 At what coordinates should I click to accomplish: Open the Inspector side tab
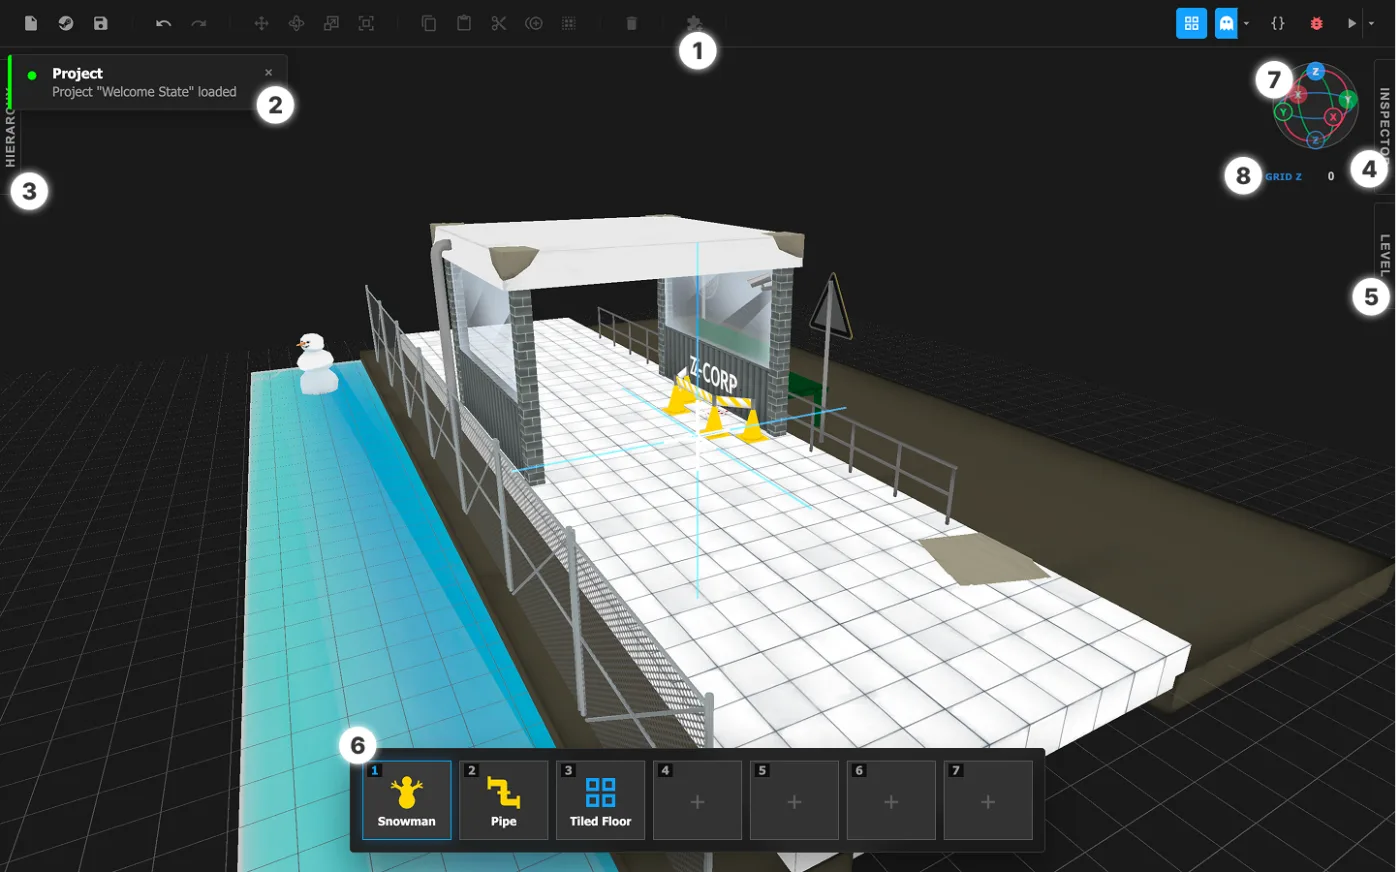coord(1385,125)
